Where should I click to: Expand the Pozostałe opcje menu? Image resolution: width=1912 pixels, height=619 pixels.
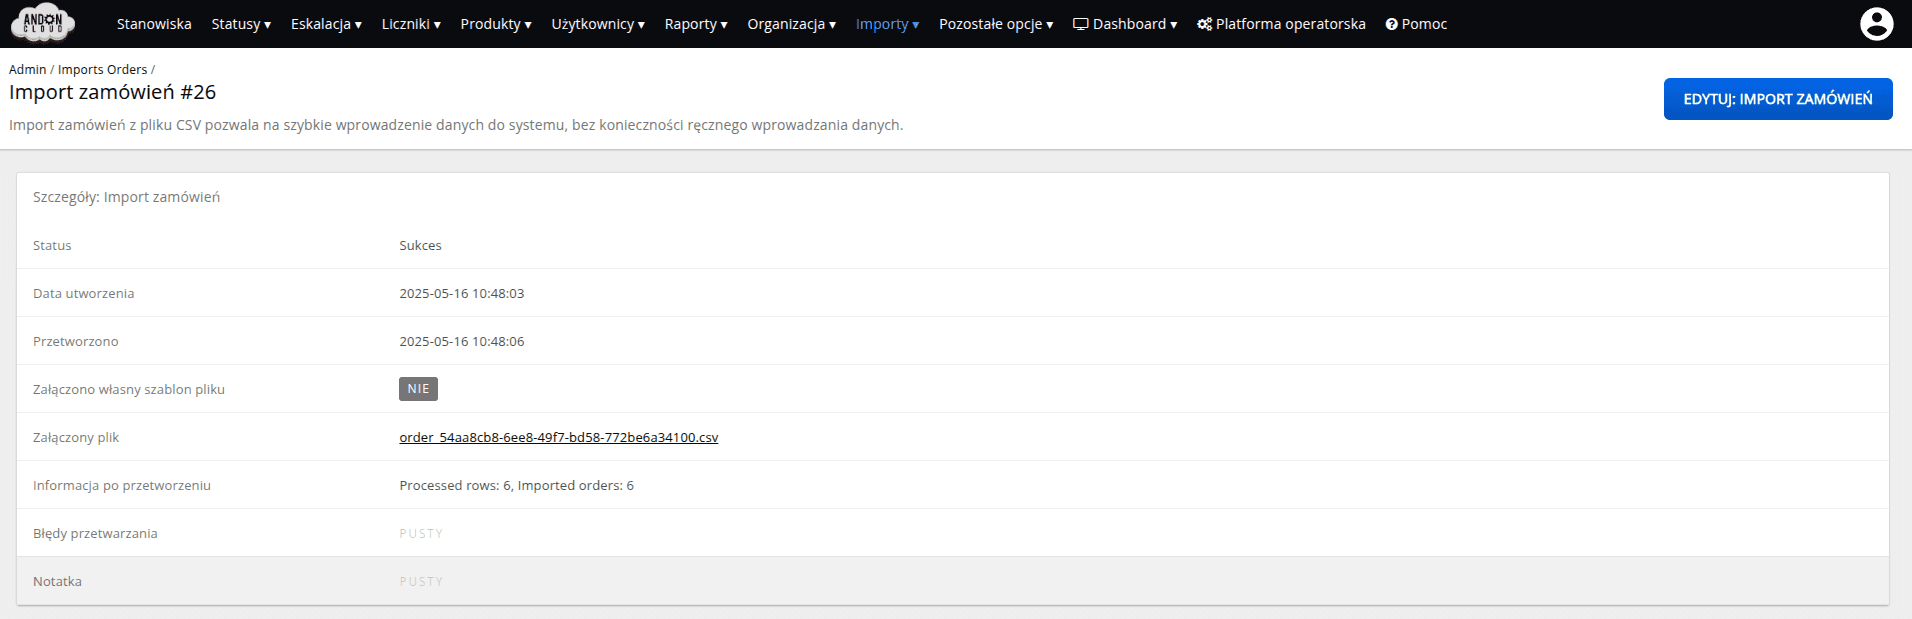996,24
